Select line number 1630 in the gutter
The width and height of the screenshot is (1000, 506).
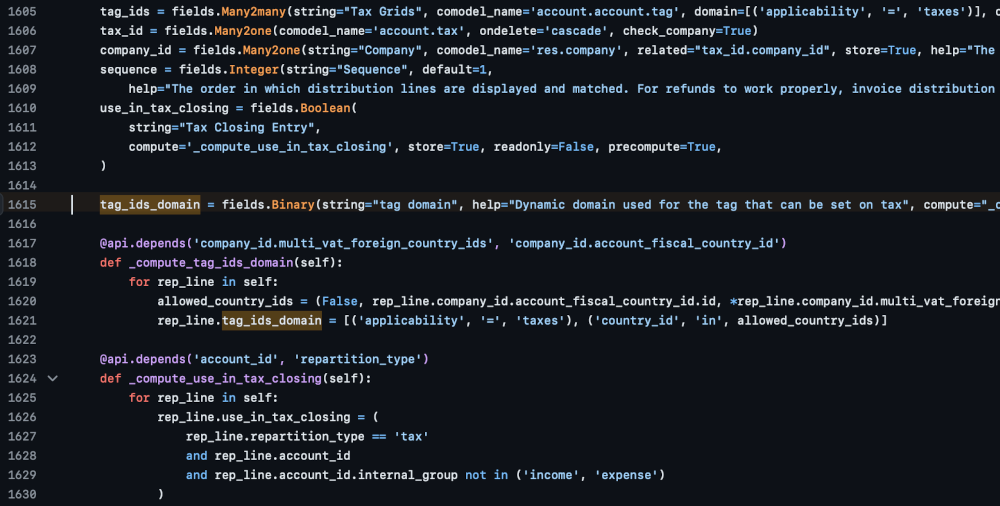tap(20, 494)
